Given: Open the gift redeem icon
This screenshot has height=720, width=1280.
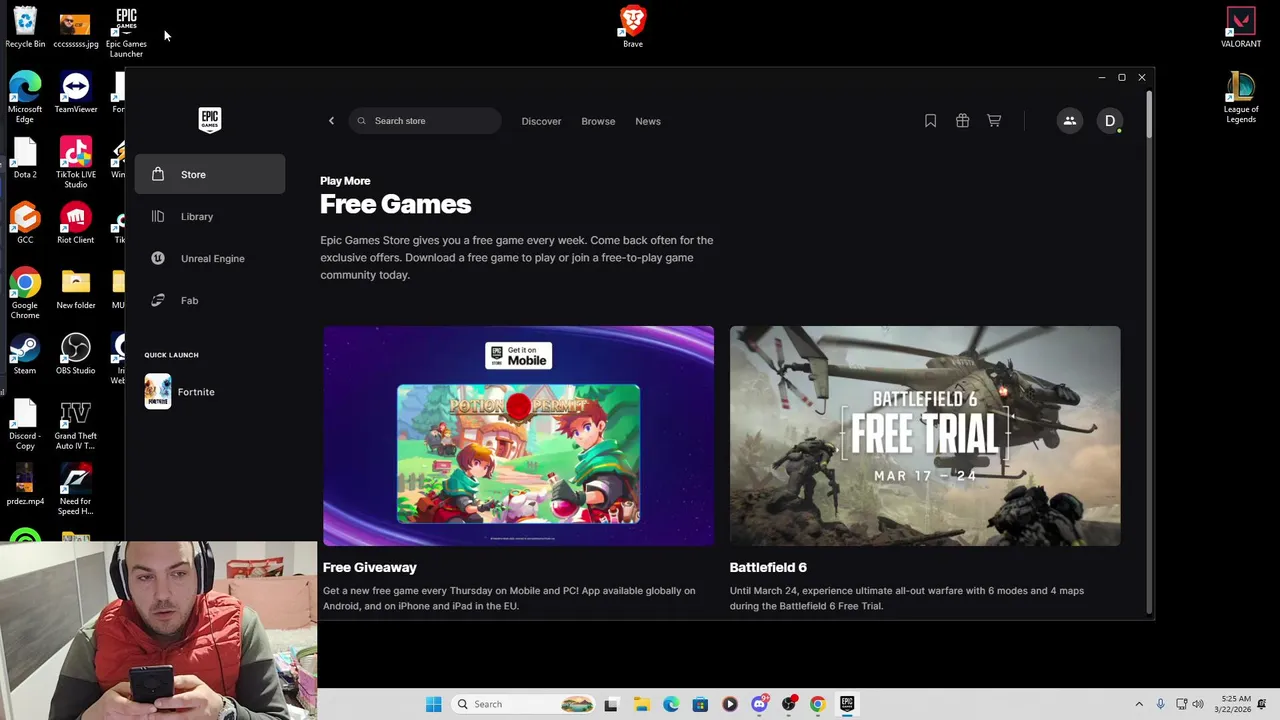Looking at the screenshot, I should [x=962, y=121].
